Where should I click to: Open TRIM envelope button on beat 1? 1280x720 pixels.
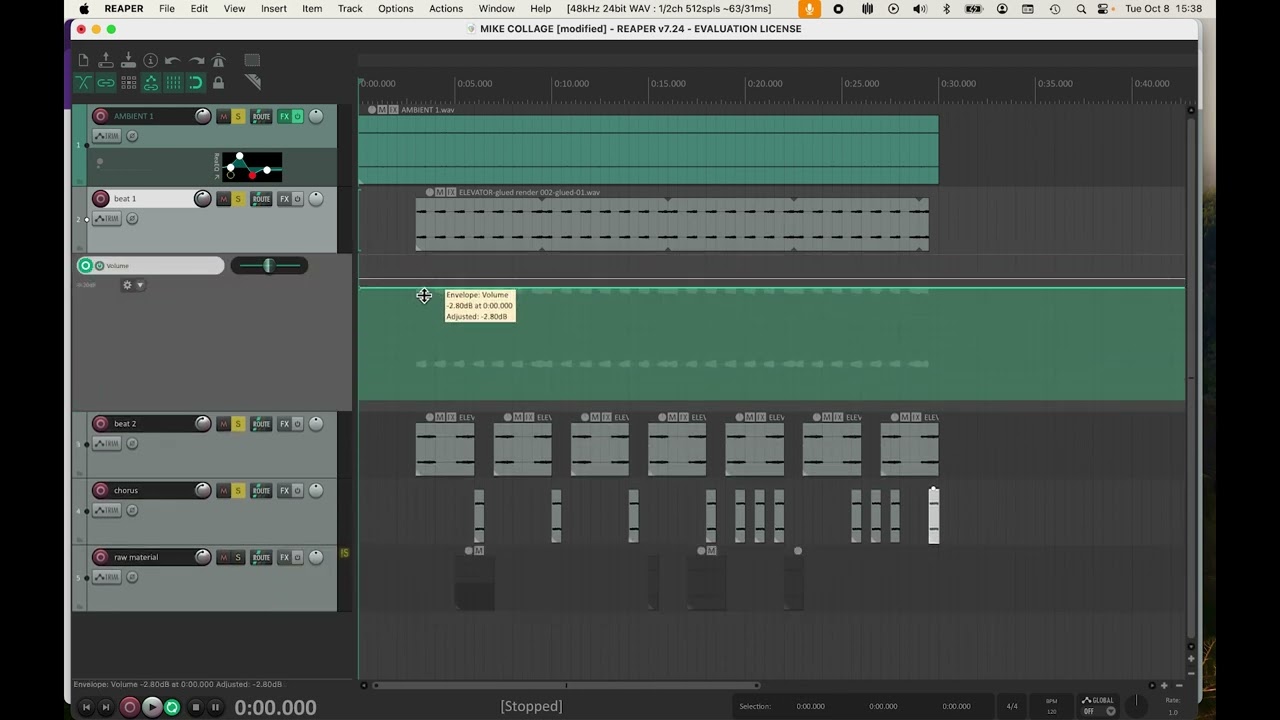click(x=107, y=219)
